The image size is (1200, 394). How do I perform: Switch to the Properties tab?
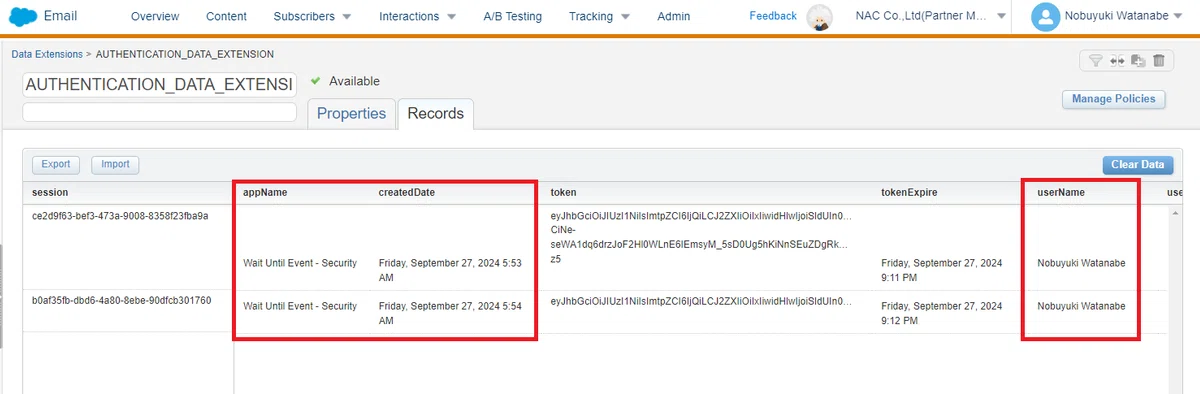(351, 113)
